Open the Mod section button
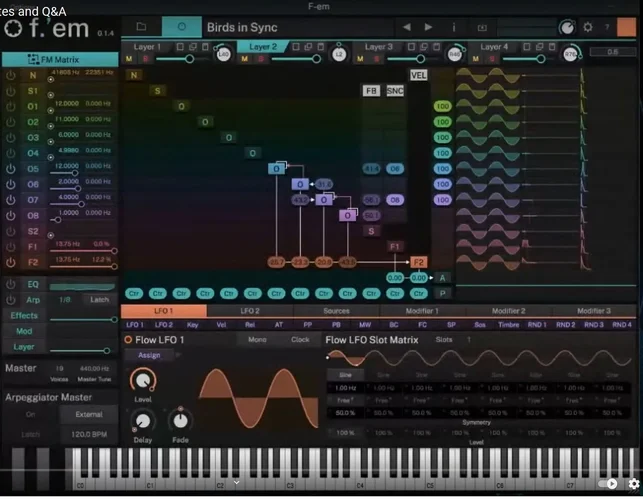Image resolution: width=643 pixels, height=500 pixels. tap(24, 331)
